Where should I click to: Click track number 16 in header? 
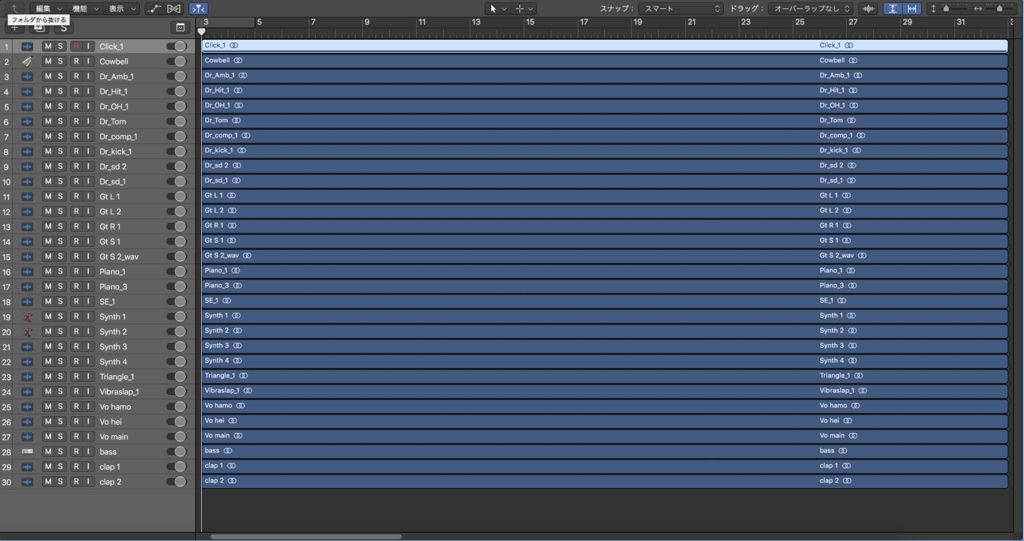[x=7, y=272]
